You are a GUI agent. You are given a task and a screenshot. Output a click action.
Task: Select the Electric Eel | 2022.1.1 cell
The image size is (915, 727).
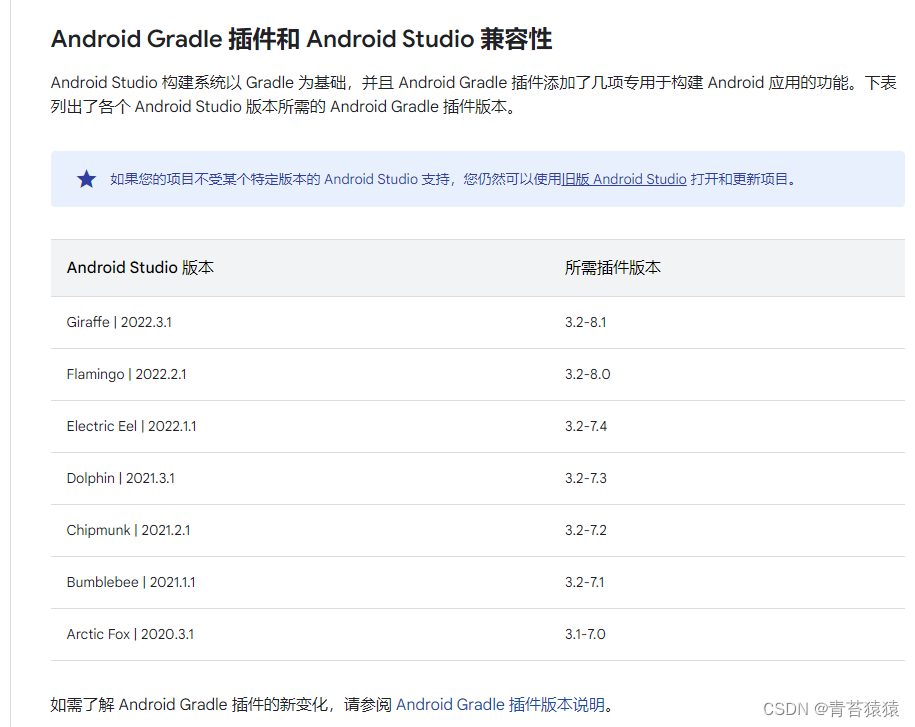pos(131,427)
